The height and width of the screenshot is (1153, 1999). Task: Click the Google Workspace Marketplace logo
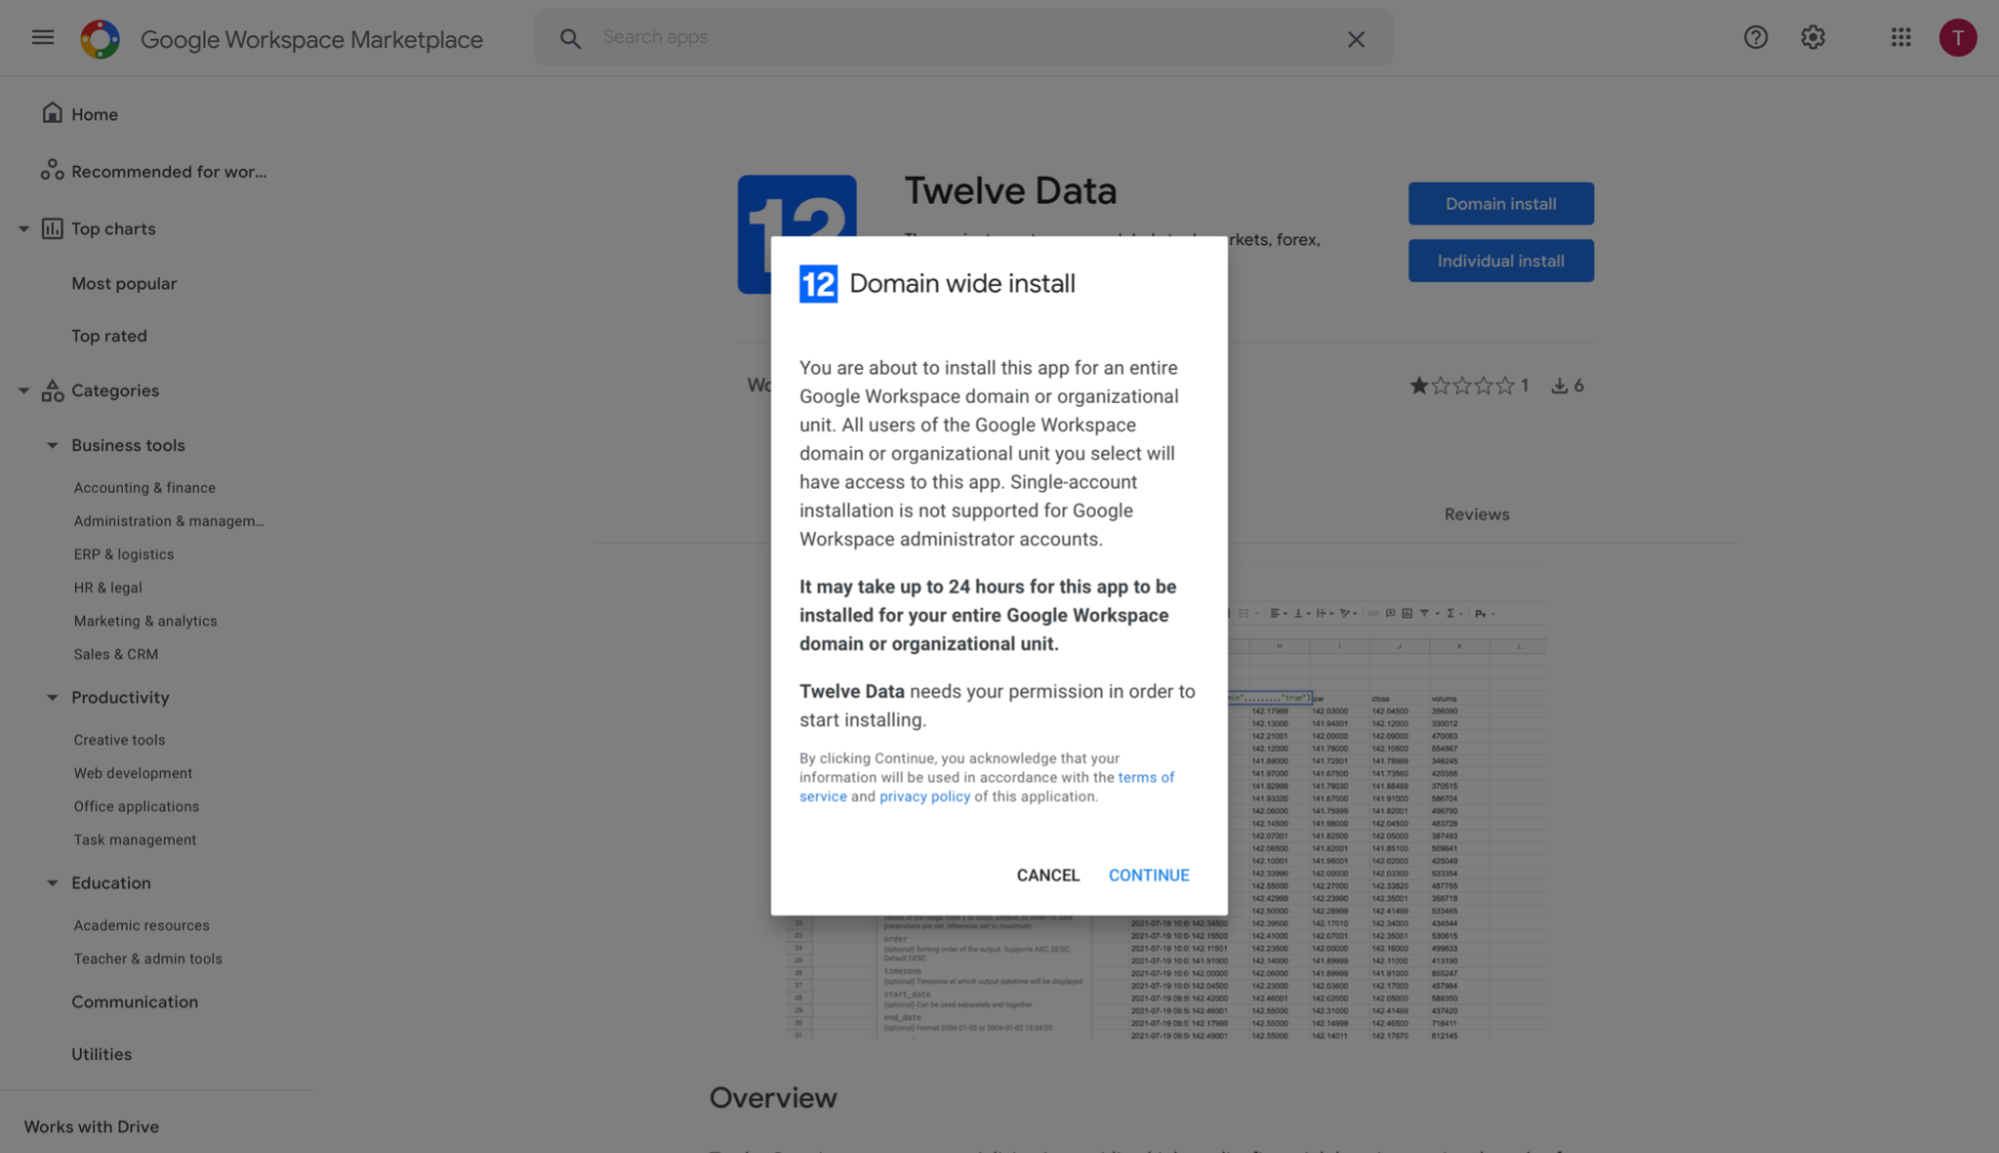click(100, 38)
